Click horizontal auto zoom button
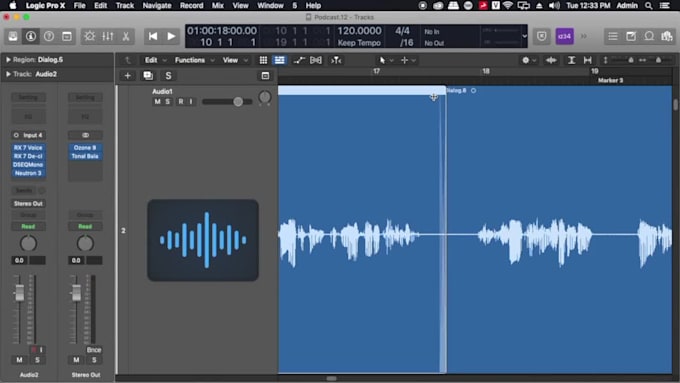This screenshot has width=680, height=383. tap(588, 60)
